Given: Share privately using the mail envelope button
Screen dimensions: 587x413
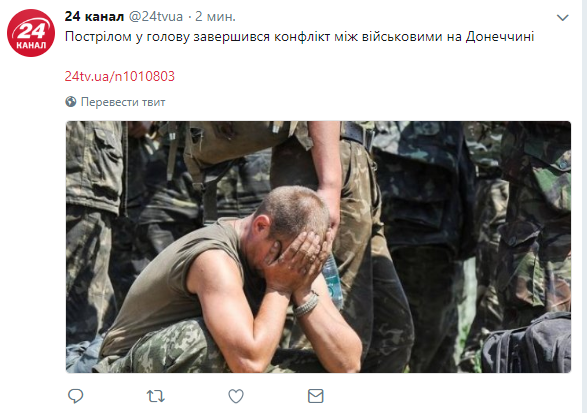Looking at the screenshot, I should (x=316, y=396).
